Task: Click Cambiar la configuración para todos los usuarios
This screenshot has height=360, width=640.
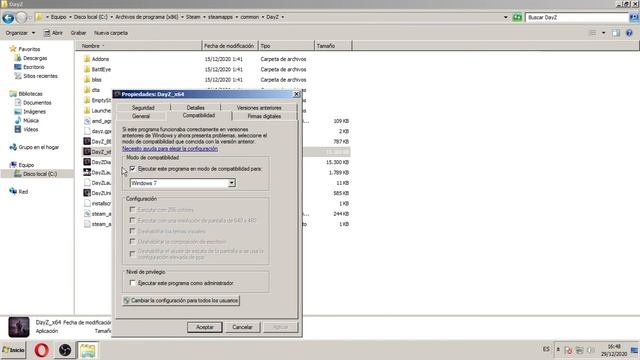Action: [x=181, y=300]
